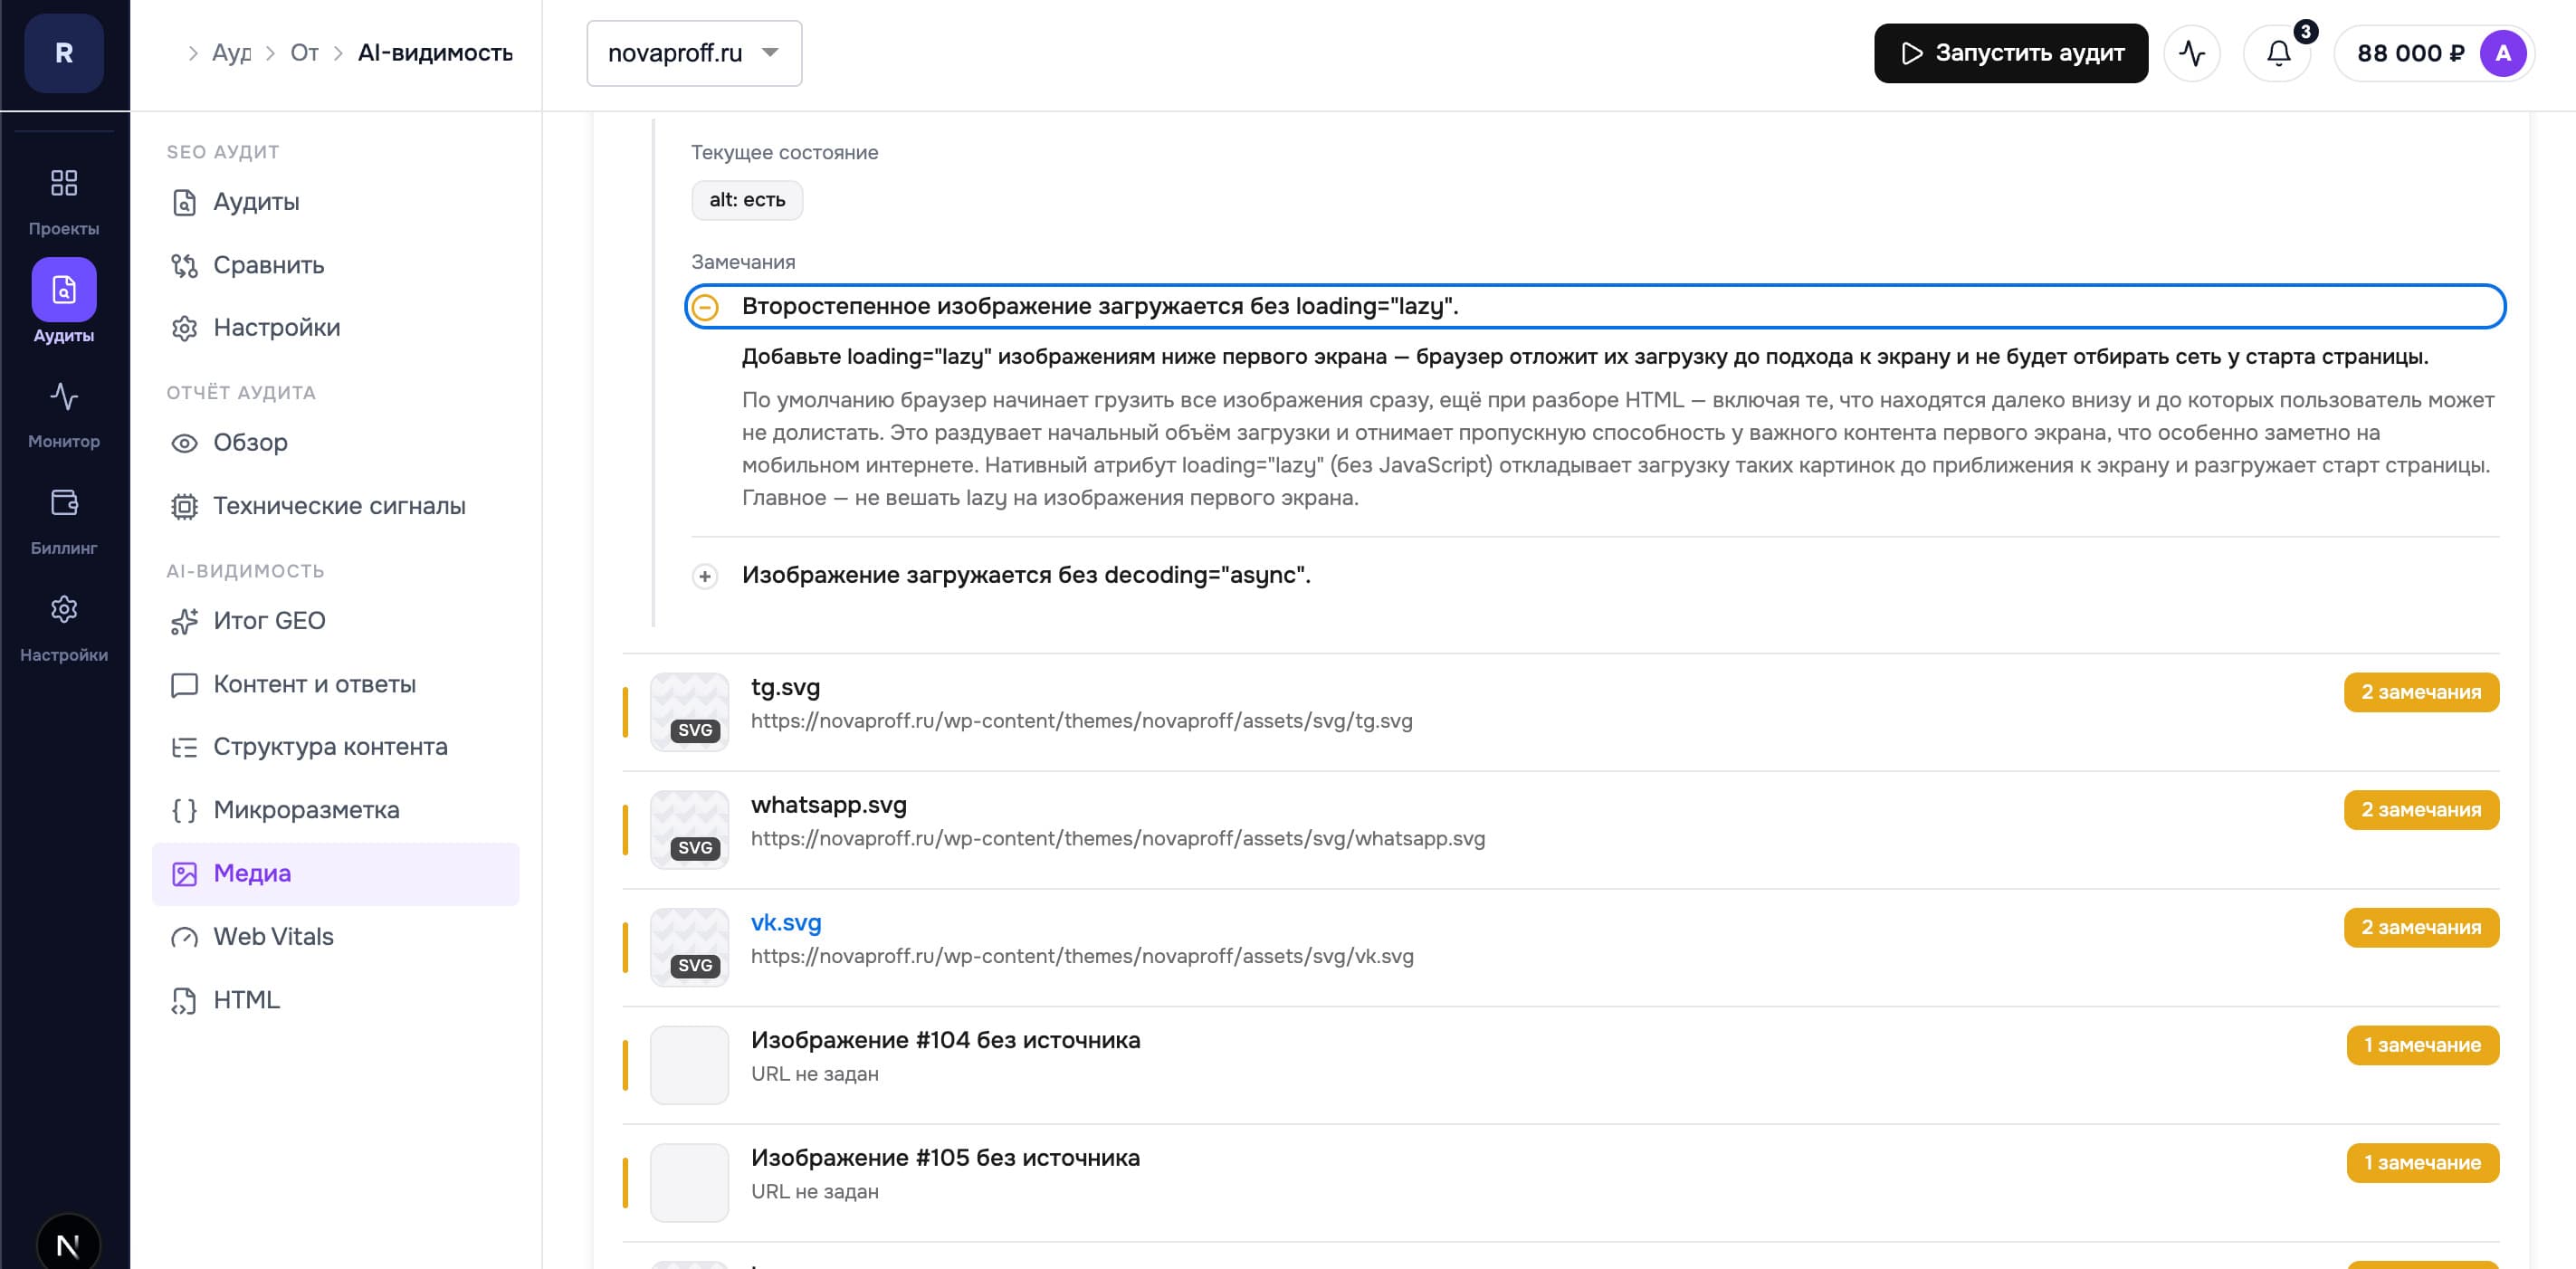Click 2 замечания badge for vk.svg
The width and height of the screenshot is (2576, 1269).
(2421, 928)
